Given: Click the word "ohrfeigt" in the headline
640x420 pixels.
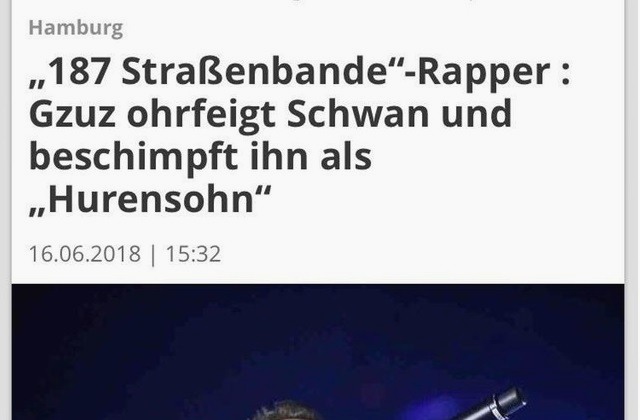Looking at the screenshot, I should 201,116.
